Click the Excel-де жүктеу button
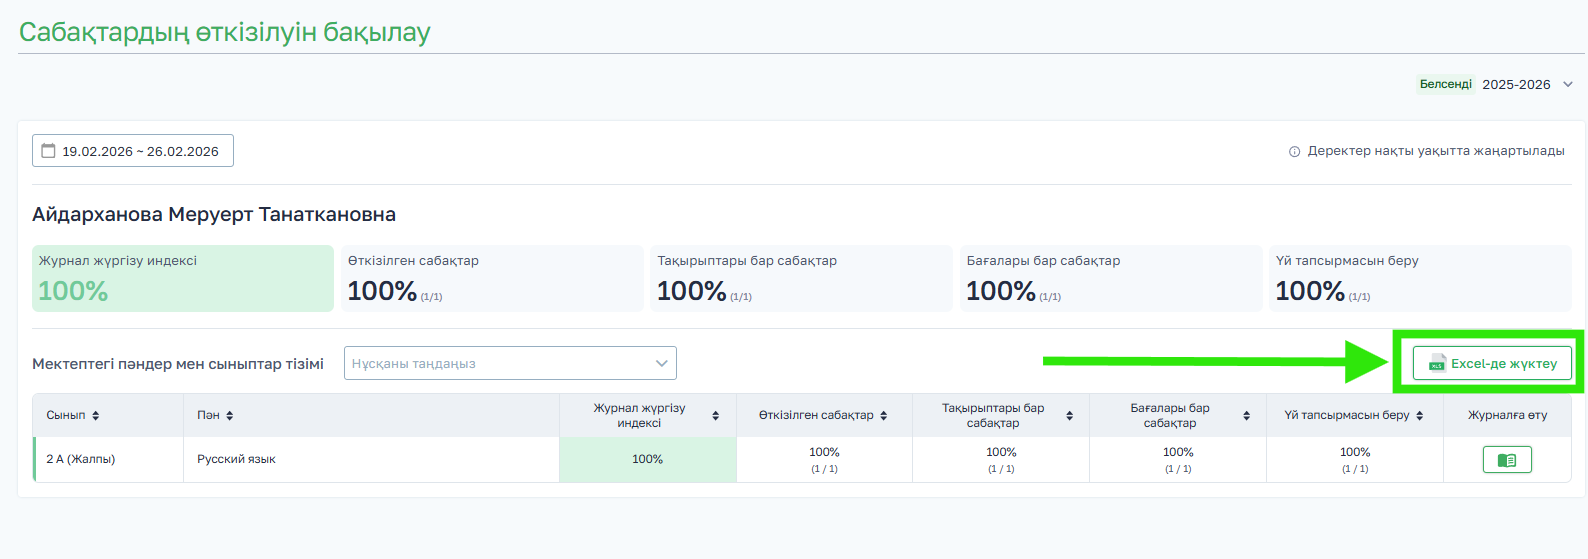1588x559 pixels. coord(1492,363)
